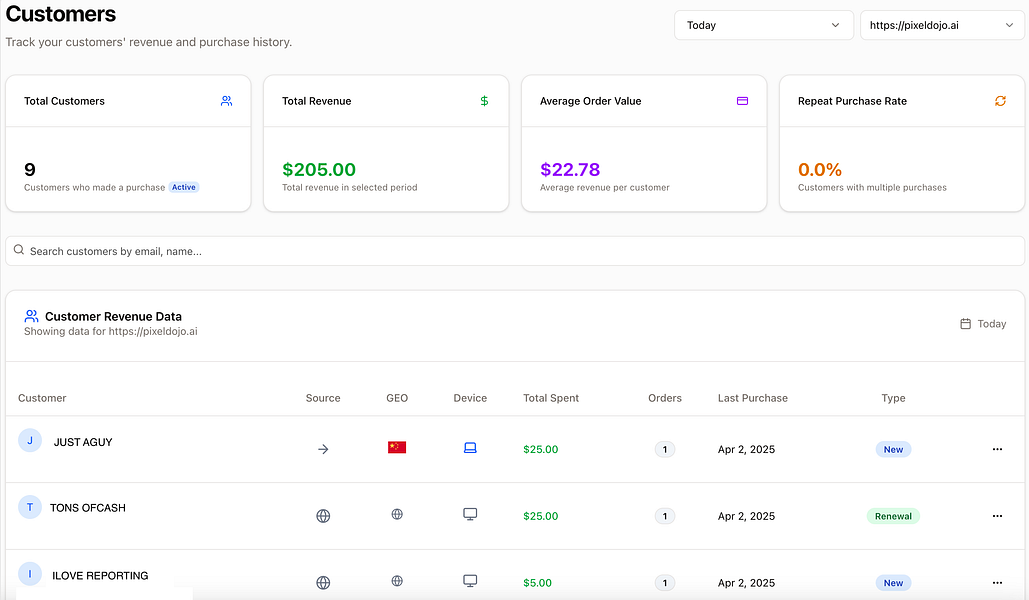Screen dimensions: 1029x600
Task: Click the Total Customers people icon
Action: (227, 101)
